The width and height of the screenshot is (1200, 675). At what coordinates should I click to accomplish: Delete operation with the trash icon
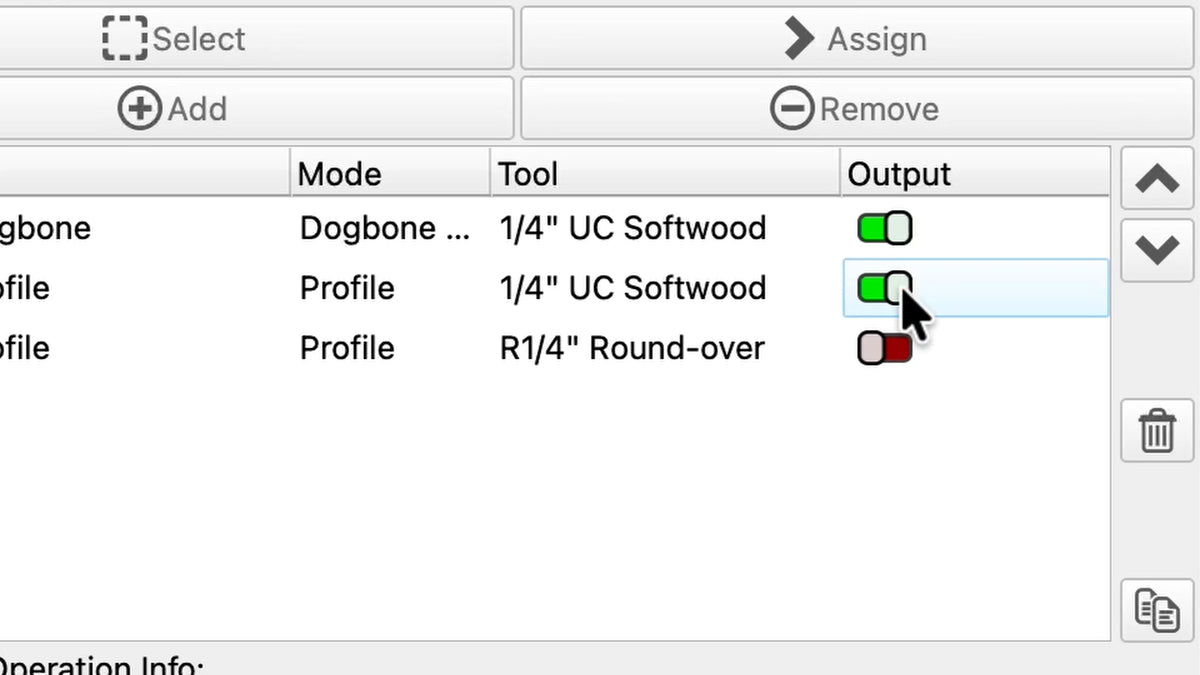1157,431
